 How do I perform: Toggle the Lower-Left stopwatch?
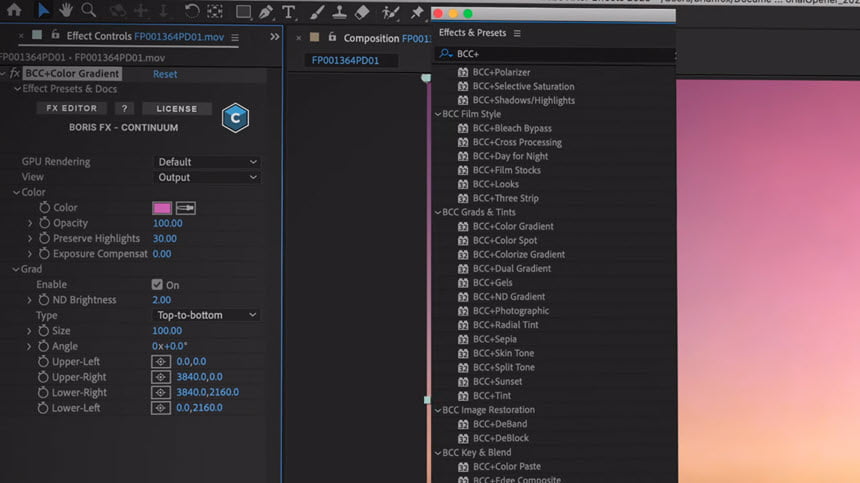point(43,407)
